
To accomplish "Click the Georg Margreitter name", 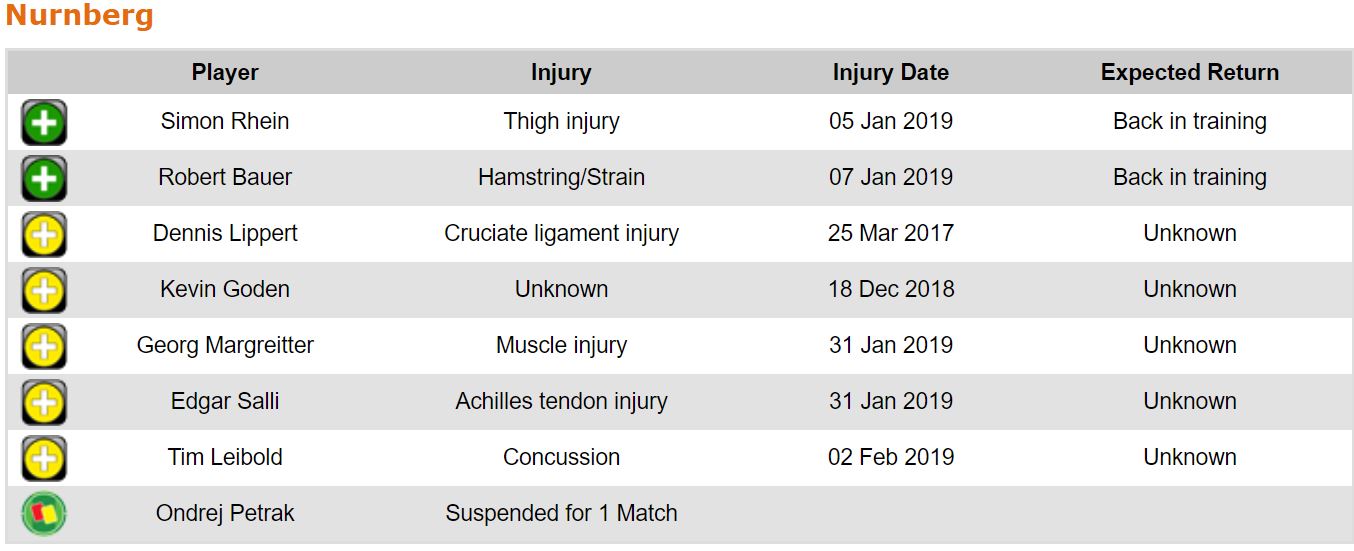I will click(225, 346).
